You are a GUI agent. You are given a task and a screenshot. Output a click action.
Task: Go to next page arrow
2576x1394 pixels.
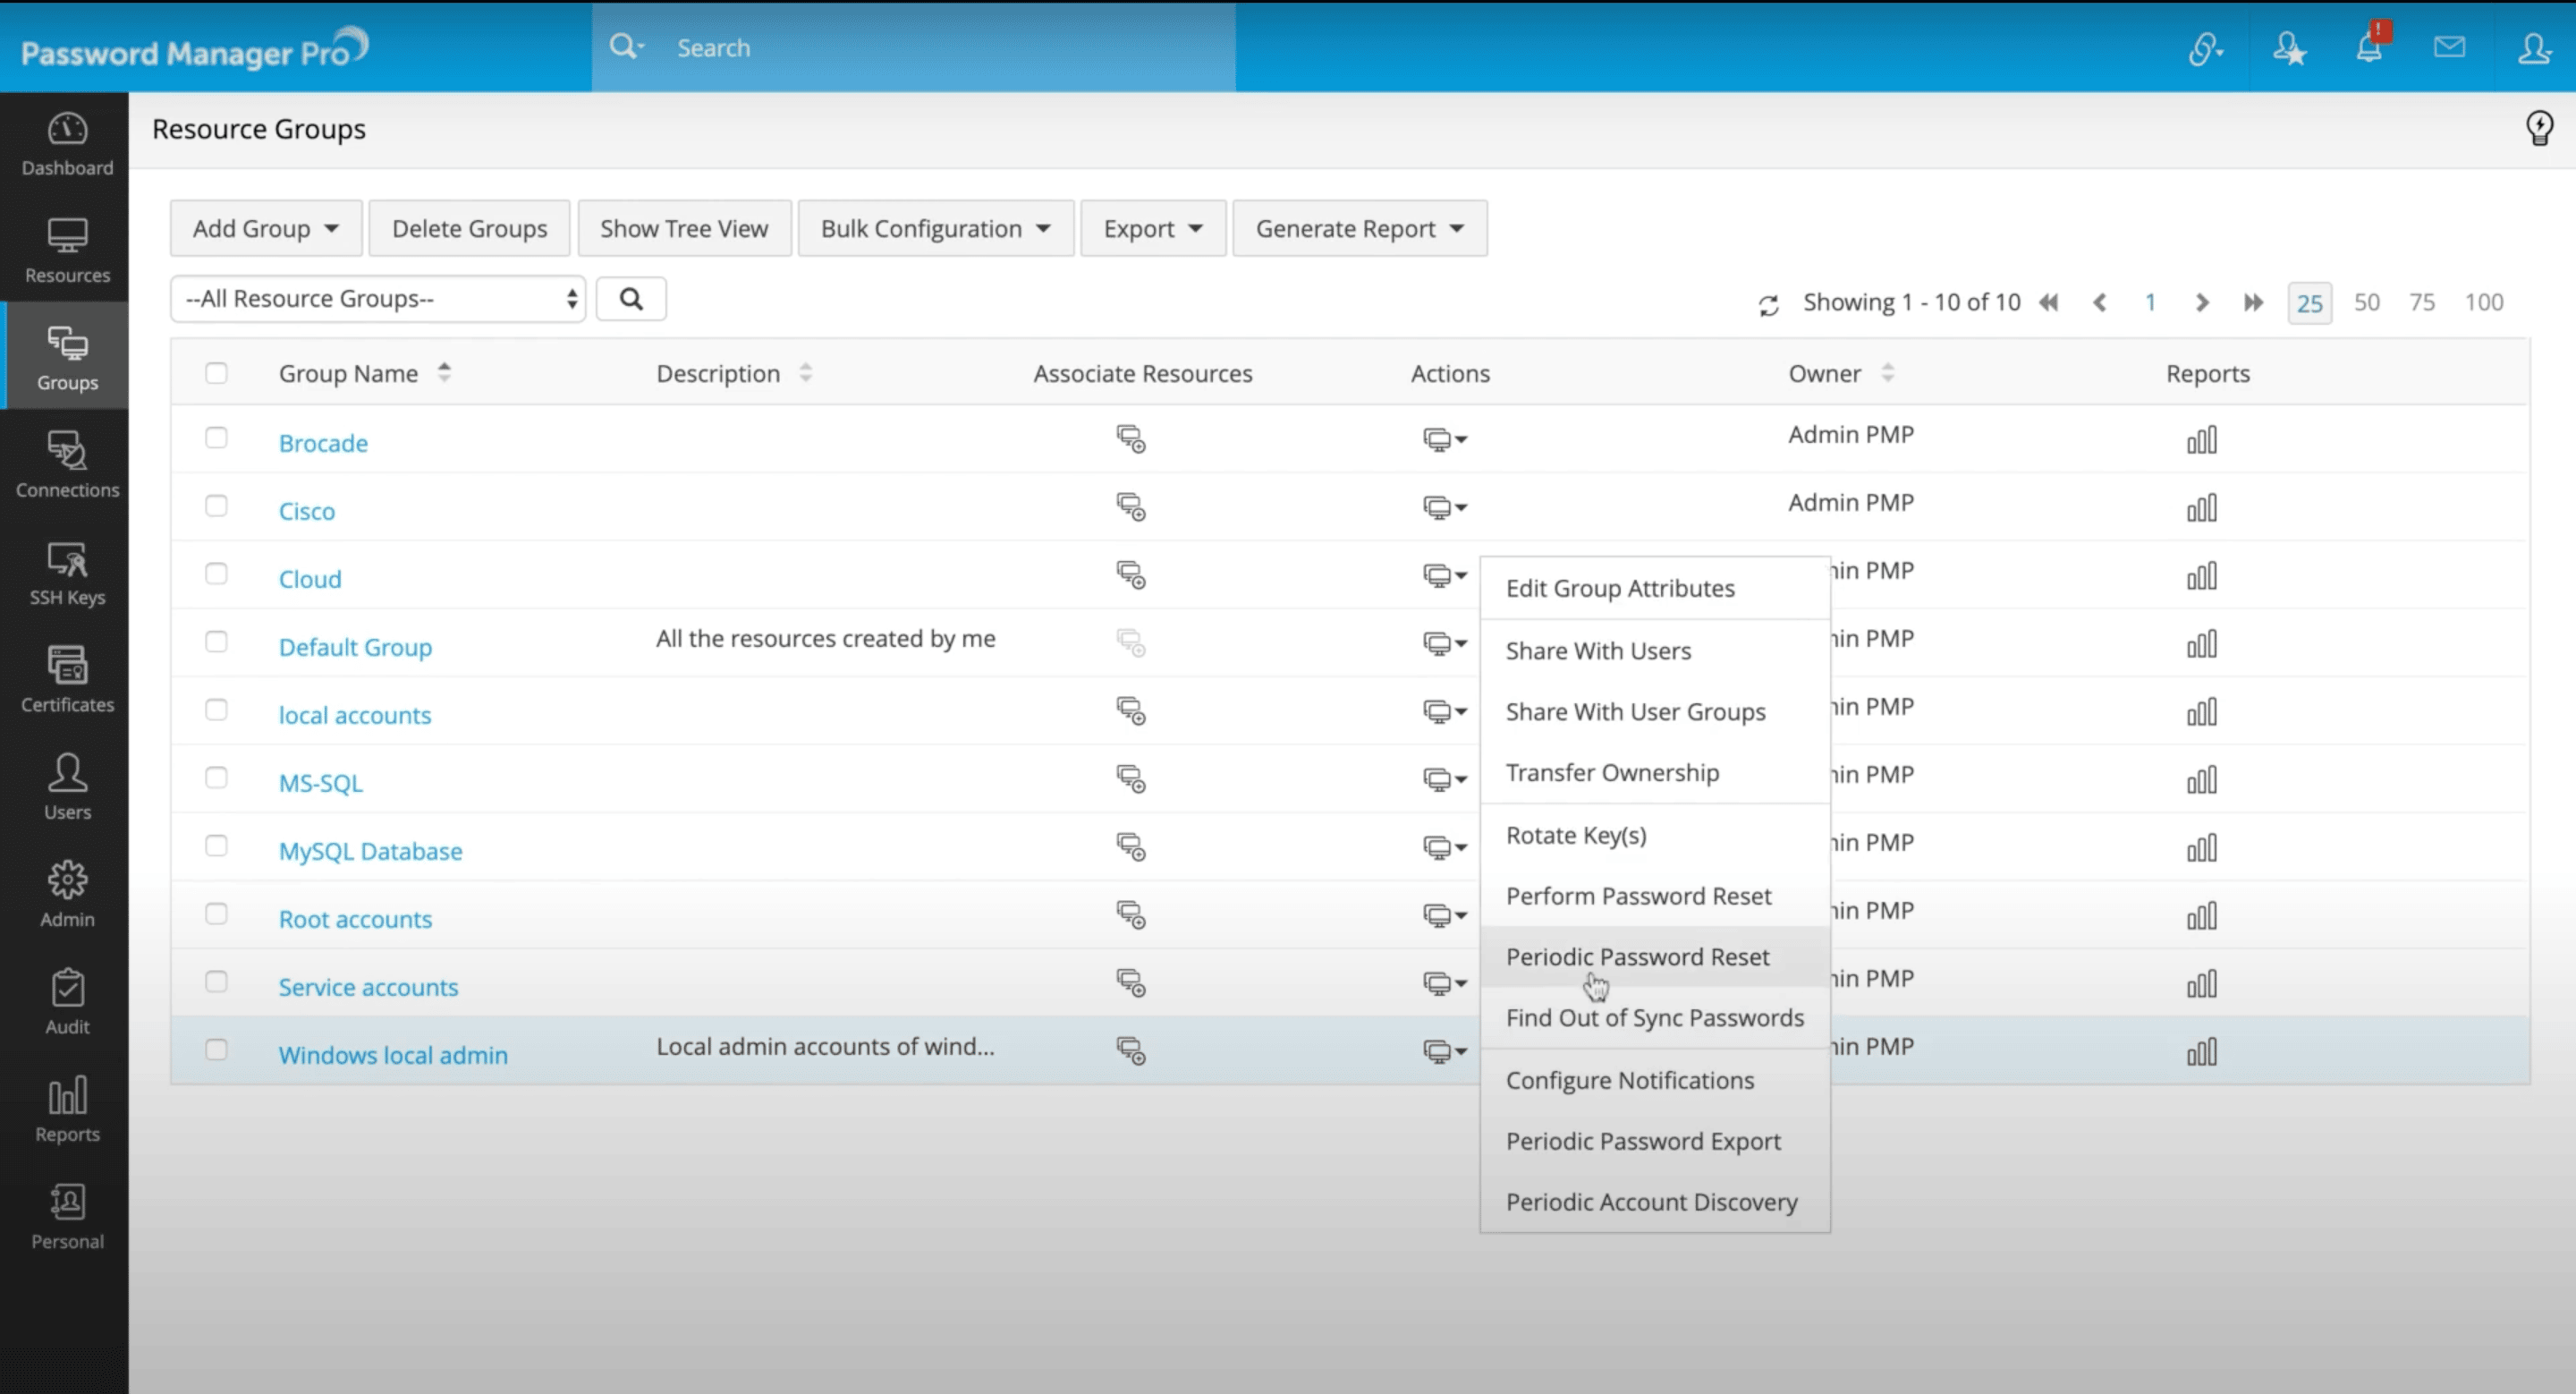[x=2201, y=302]
